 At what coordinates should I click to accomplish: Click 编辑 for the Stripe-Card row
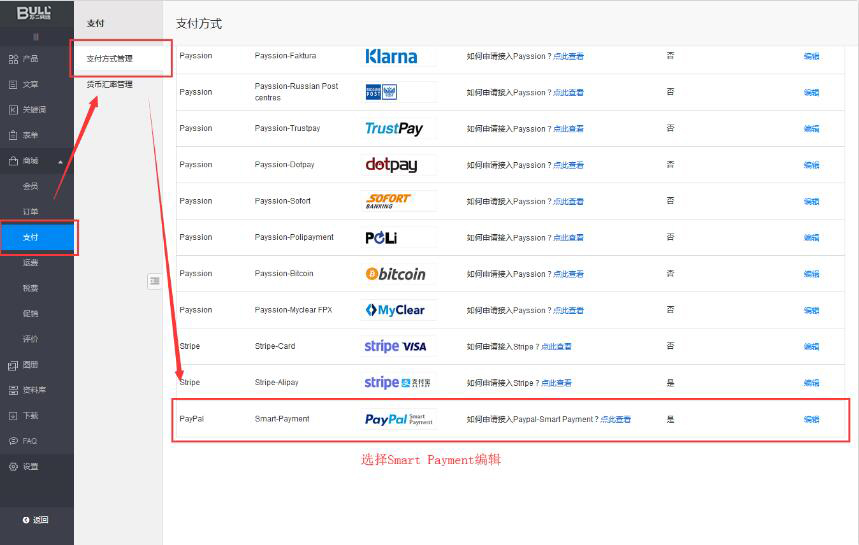click(811, 347)
